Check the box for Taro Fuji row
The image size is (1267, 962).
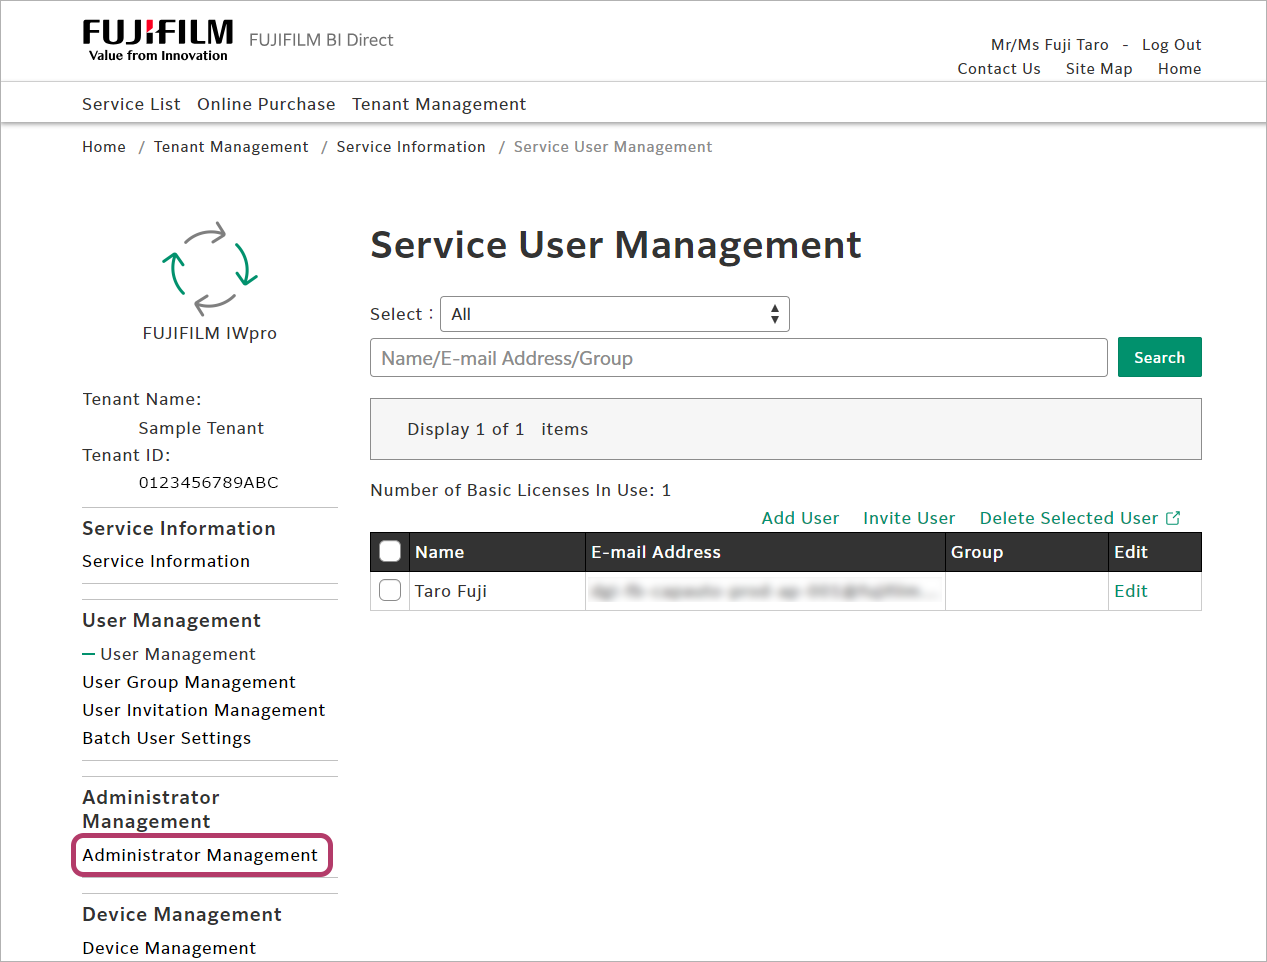tap(390, 591)
